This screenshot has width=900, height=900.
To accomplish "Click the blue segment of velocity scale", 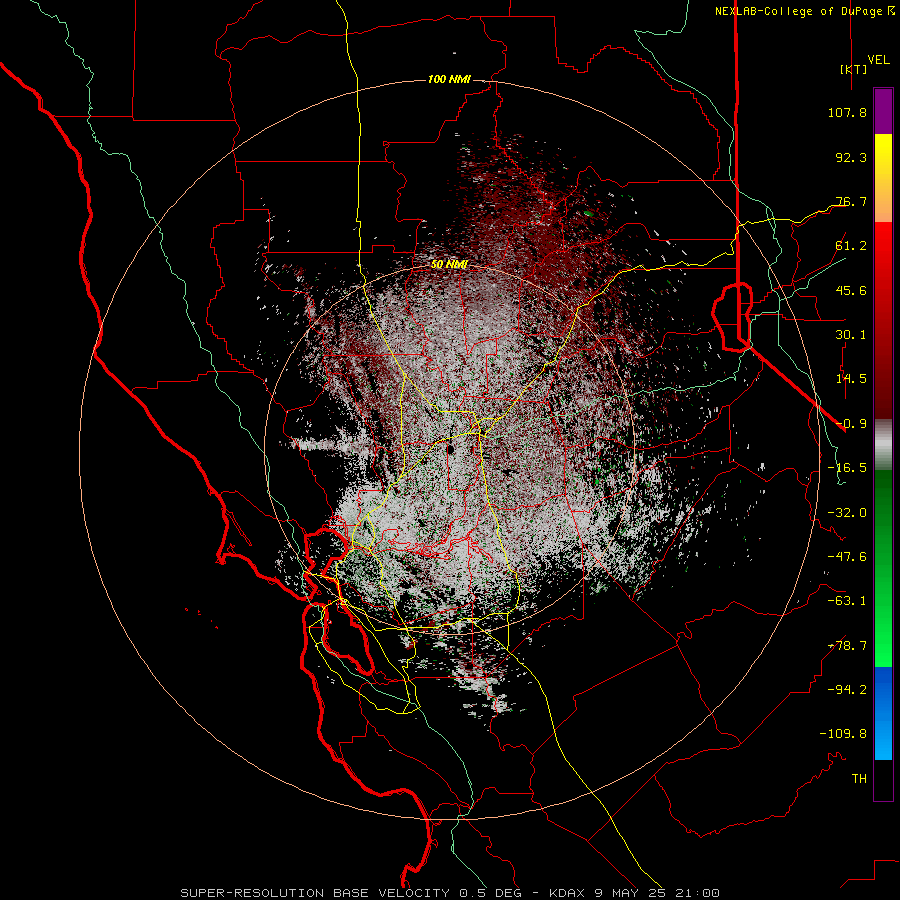I will [883, 713].
